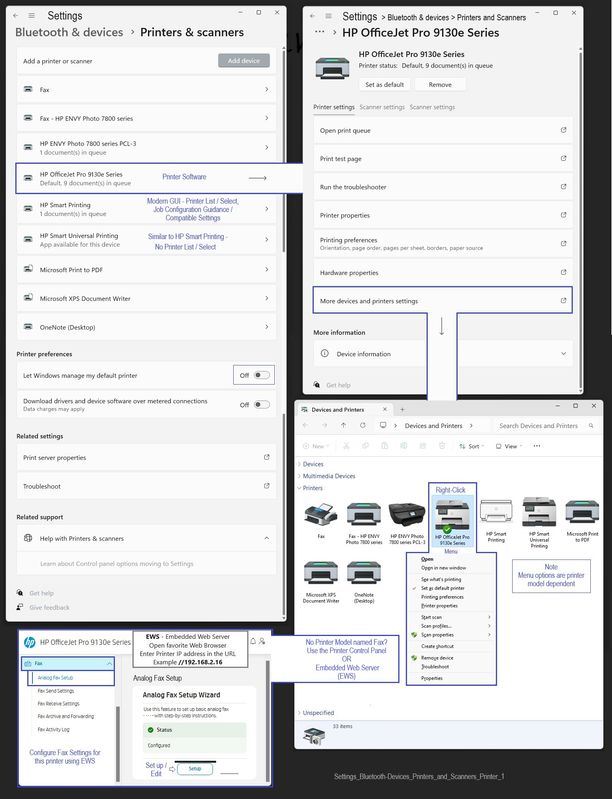Click Bluetooth & devices breadcrumb in left window
Screen dimensions: 612x799
(x=69, y=32)
